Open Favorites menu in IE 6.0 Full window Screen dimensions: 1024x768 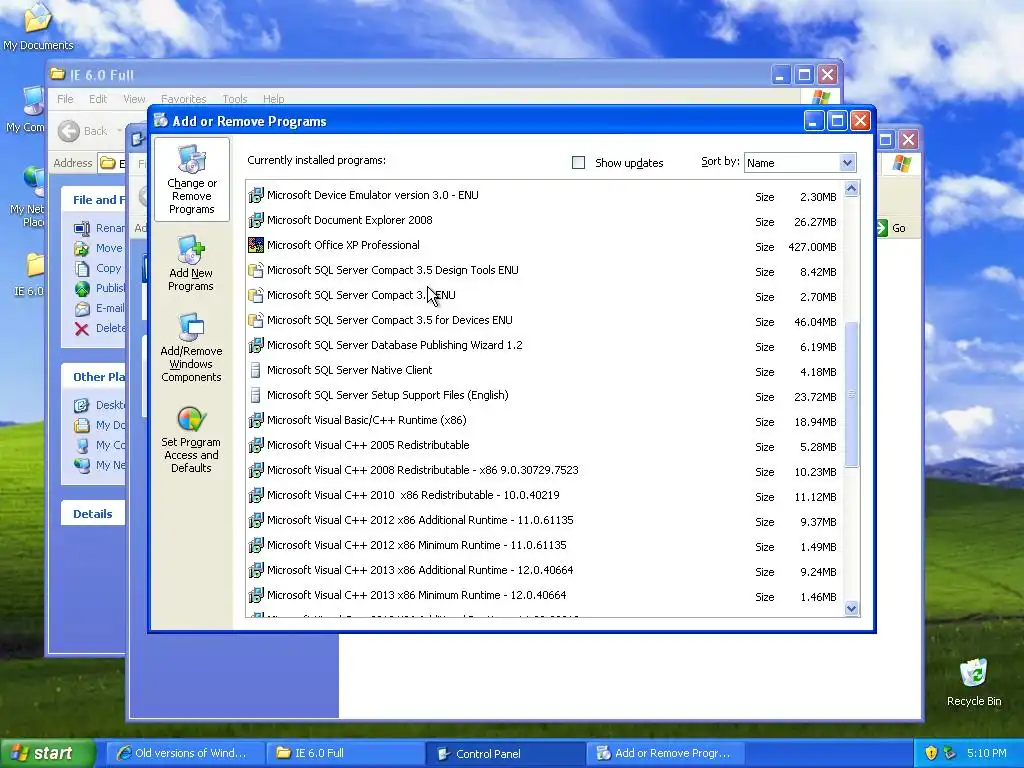pyautogui.click(x=184, y=99)
